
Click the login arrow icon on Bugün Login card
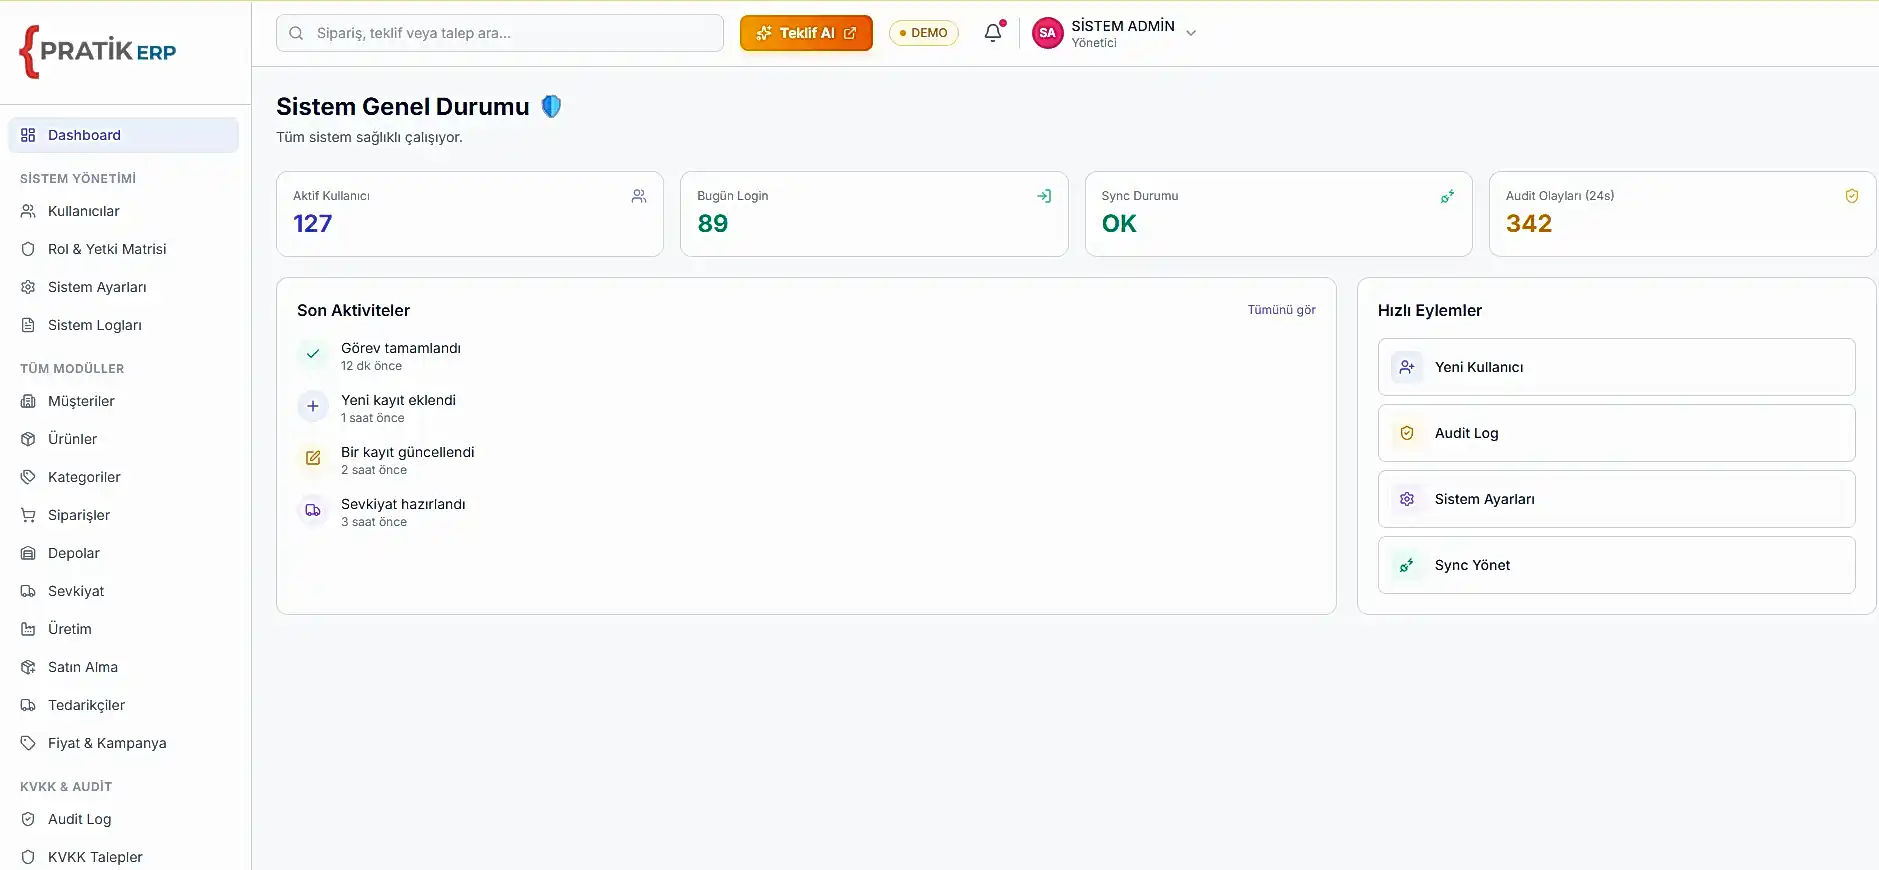[1044, 196]
